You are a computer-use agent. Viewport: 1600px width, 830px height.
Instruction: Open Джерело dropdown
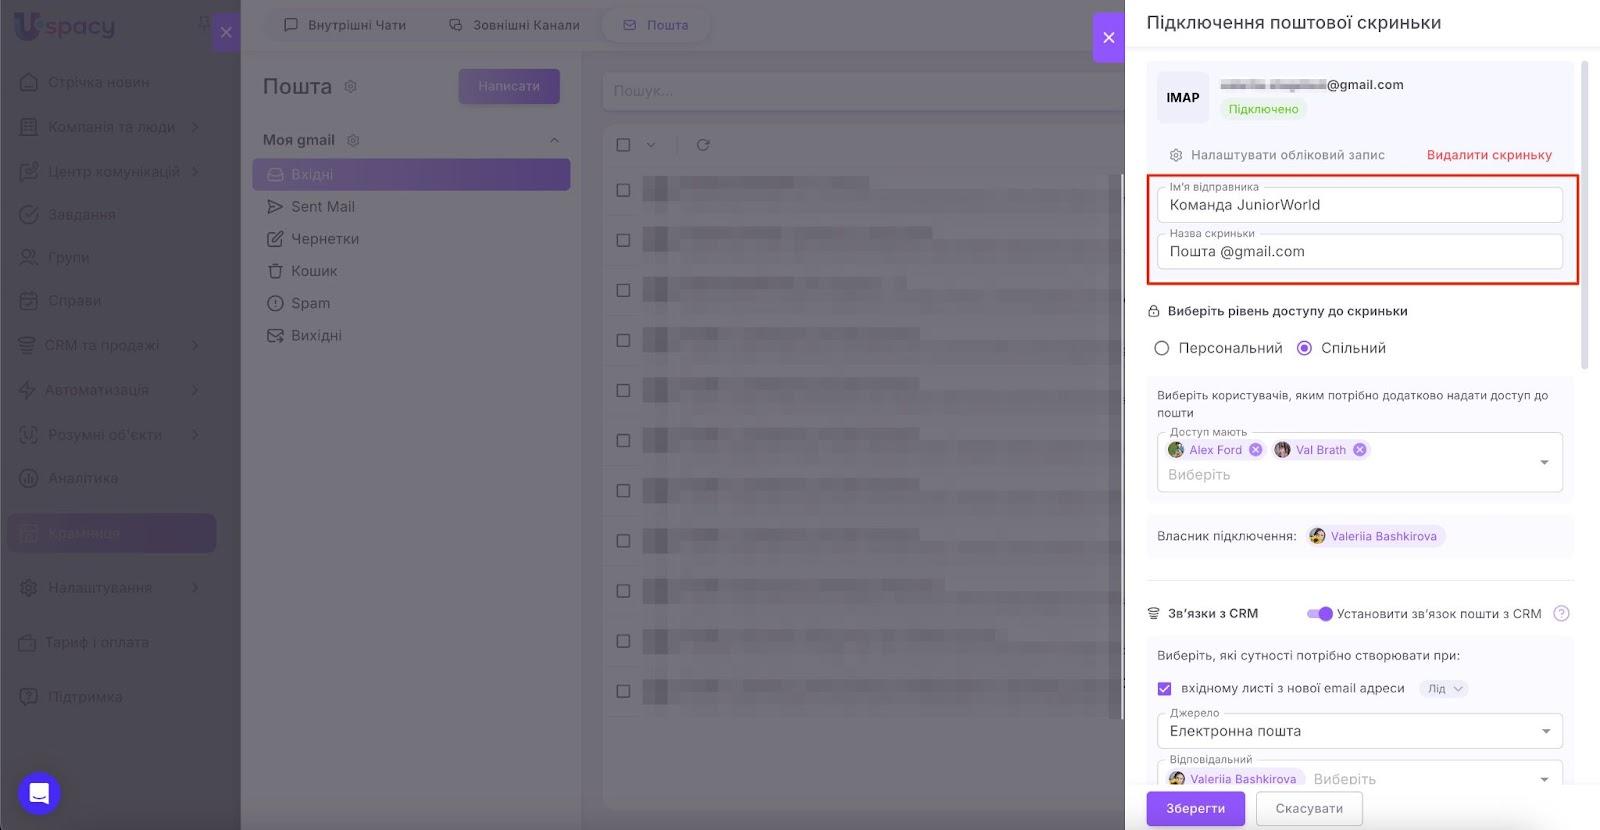(x=1360, y=730)
